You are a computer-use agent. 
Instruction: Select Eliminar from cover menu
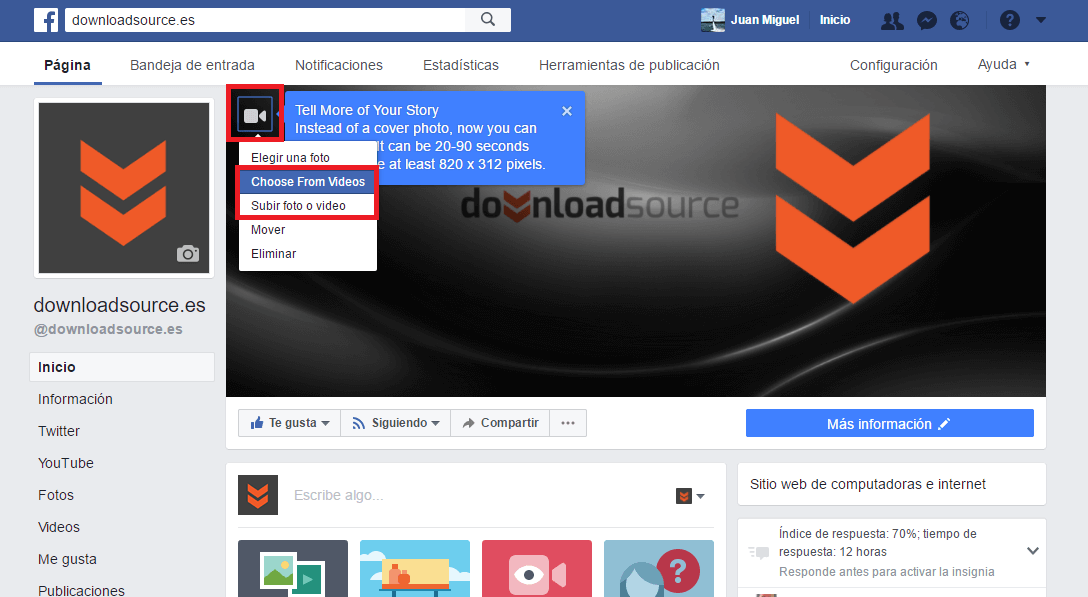(x=308, y=254)
